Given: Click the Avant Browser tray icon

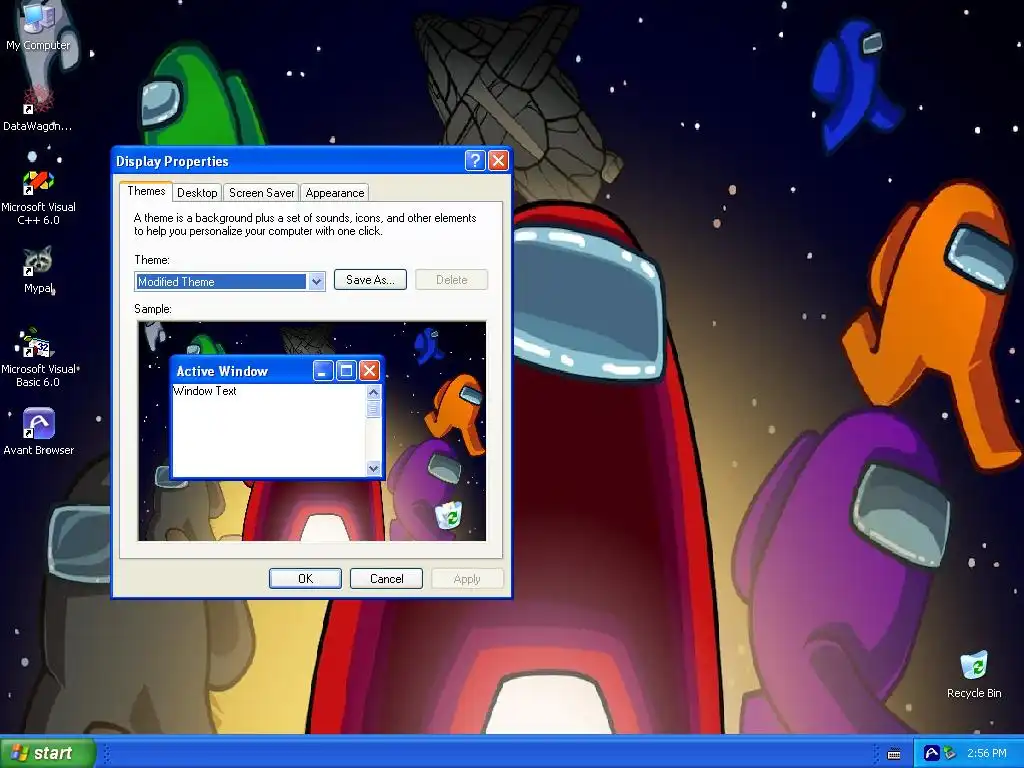Looking at the screenshot, I should pos(932,753).
